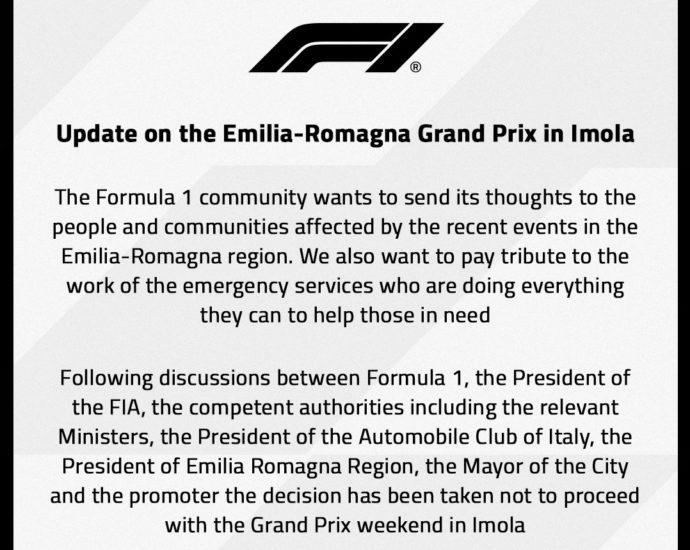This screenshot has height=550, width=690.
Task: Click the registered trademark symbol beside logo
Action: (415, 68)
